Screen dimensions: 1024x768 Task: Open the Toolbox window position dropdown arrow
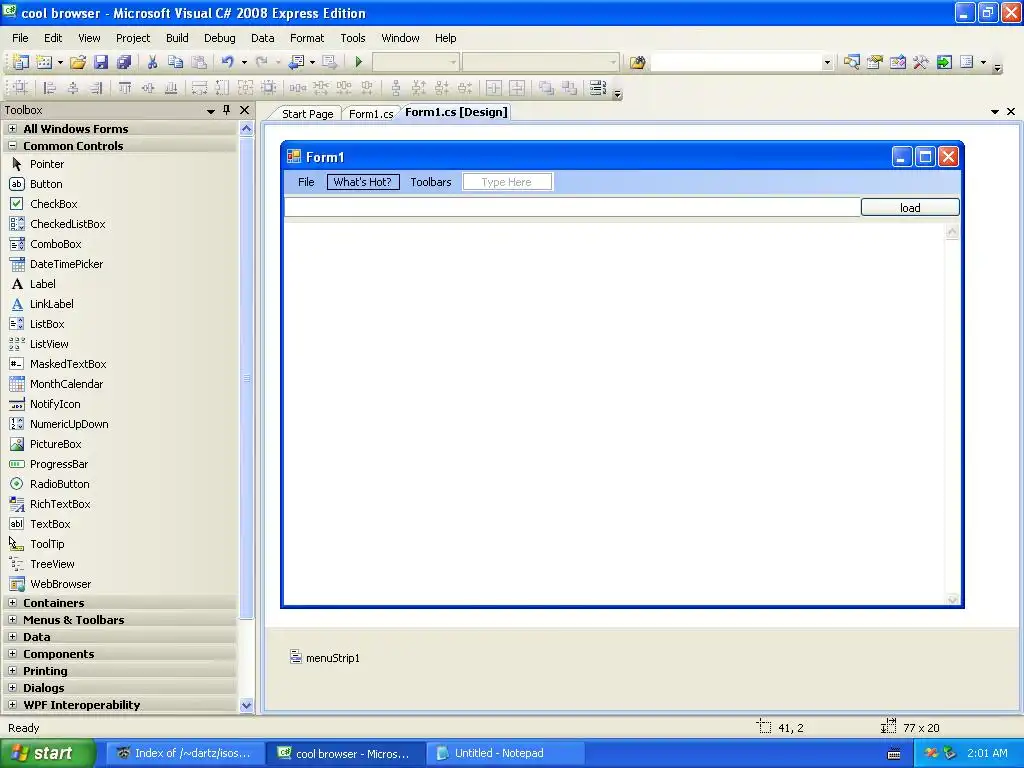point(210,111)
